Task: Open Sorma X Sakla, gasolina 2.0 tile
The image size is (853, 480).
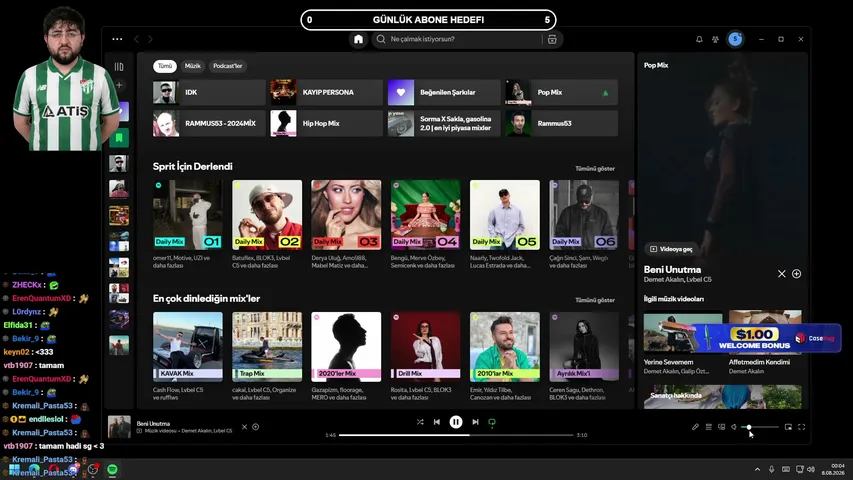Action: click(444, 124)
